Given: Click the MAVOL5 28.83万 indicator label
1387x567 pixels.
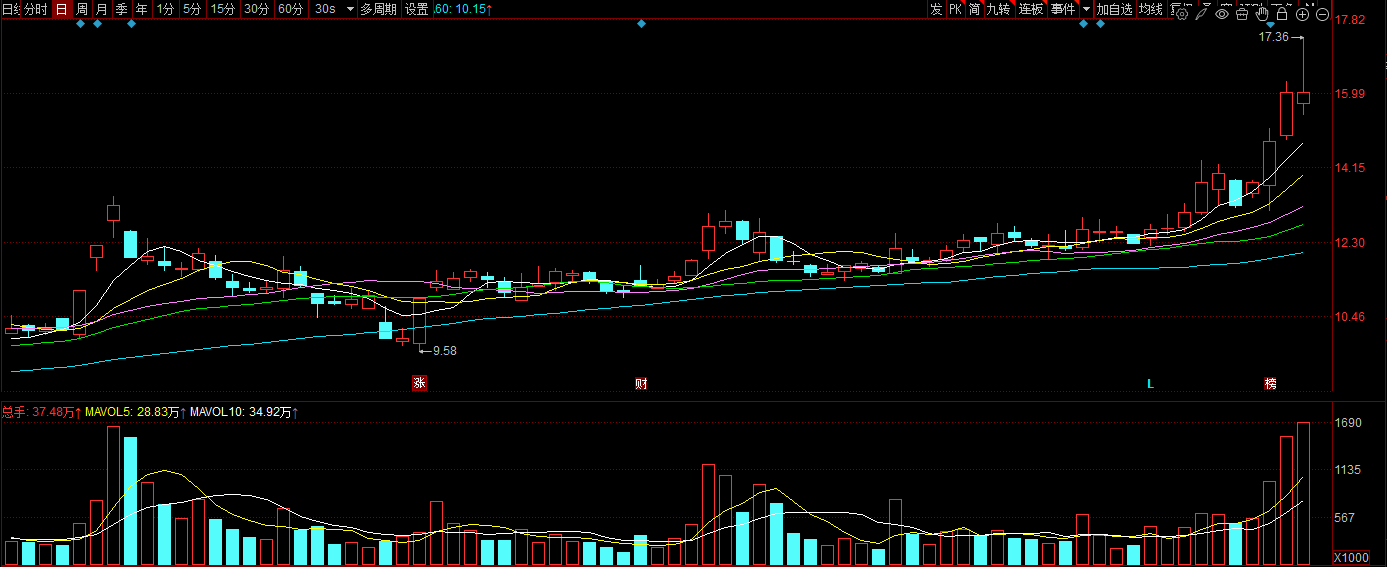Looking at the screenshot, I should (135, 411).
